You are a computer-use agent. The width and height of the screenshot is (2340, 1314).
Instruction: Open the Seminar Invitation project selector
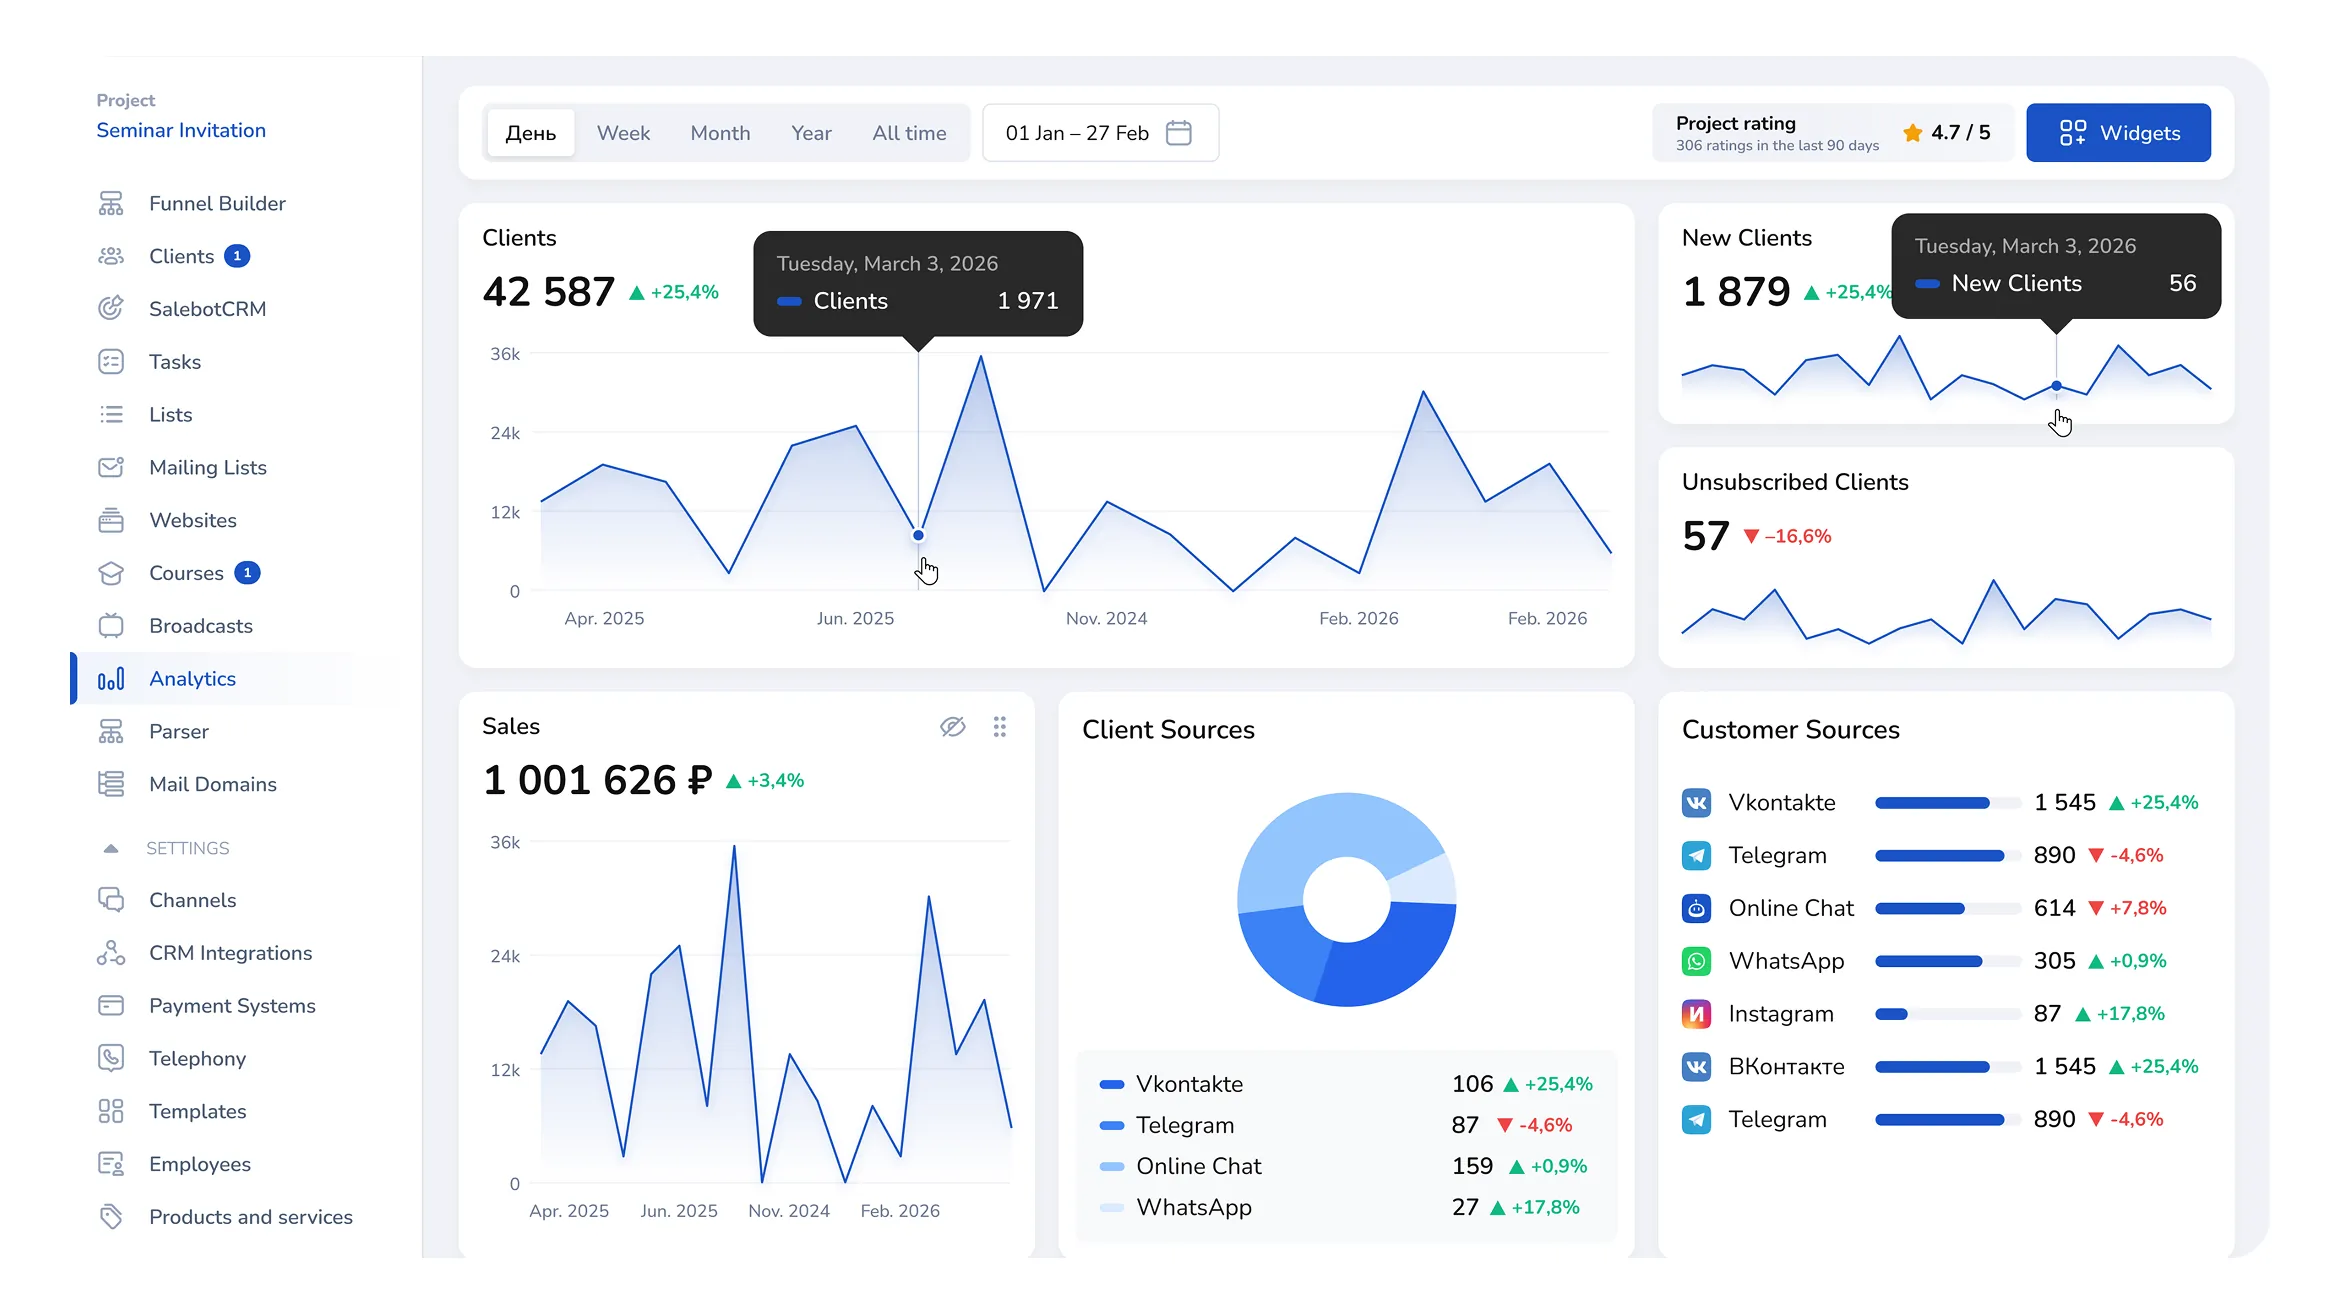tap(181, 130)
